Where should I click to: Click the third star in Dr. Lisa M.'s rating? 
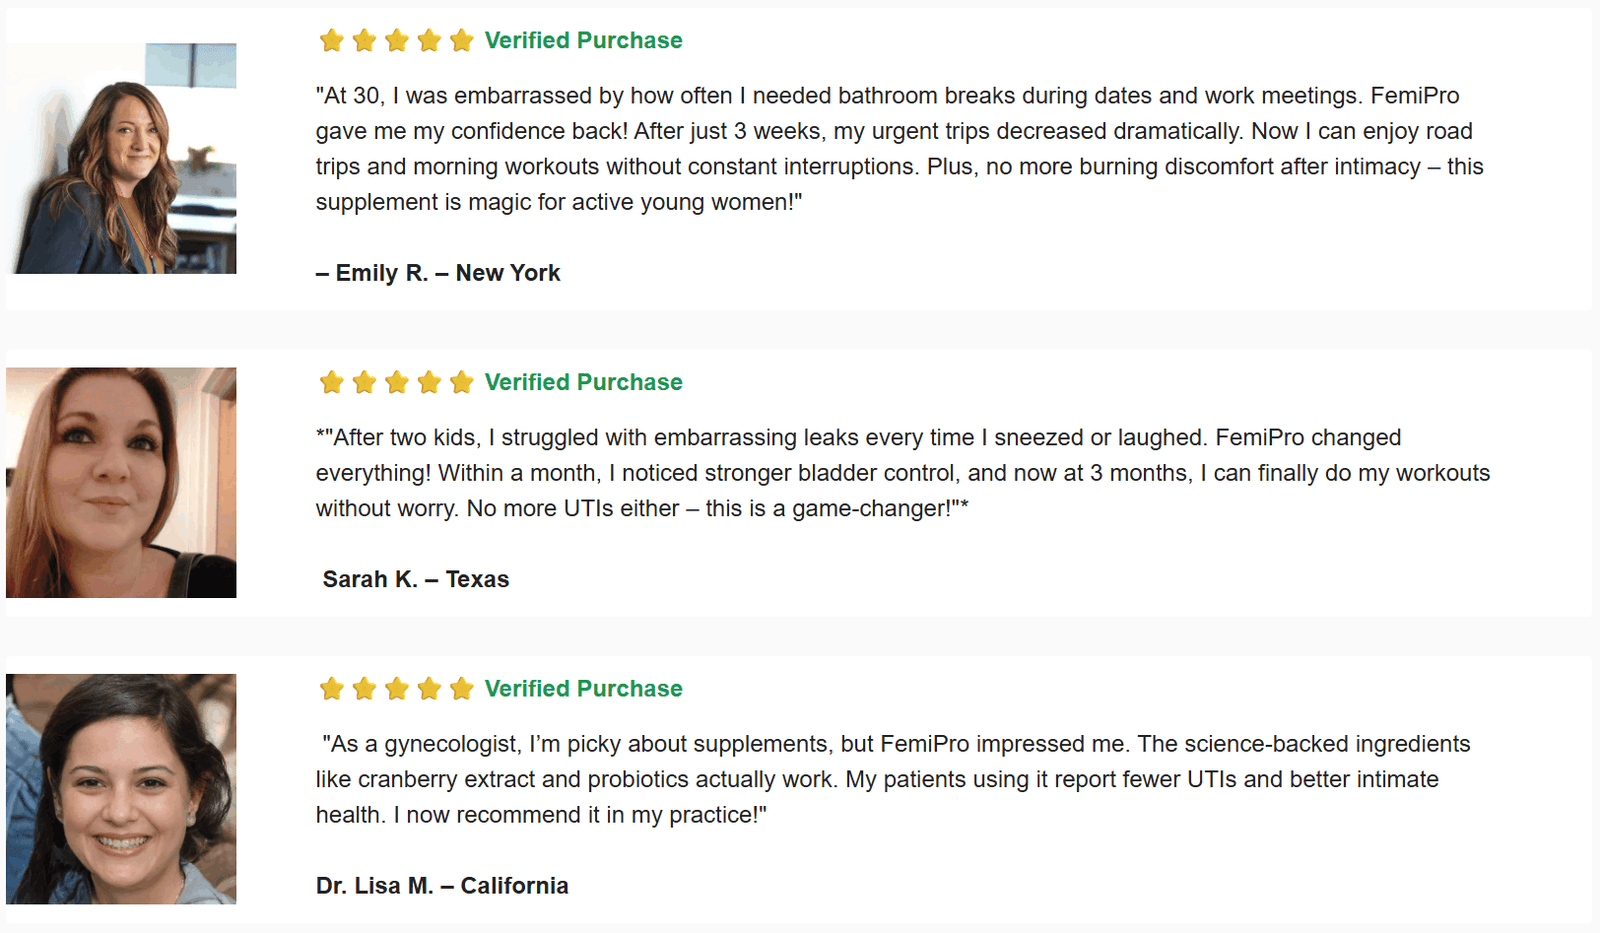(397, 688)
